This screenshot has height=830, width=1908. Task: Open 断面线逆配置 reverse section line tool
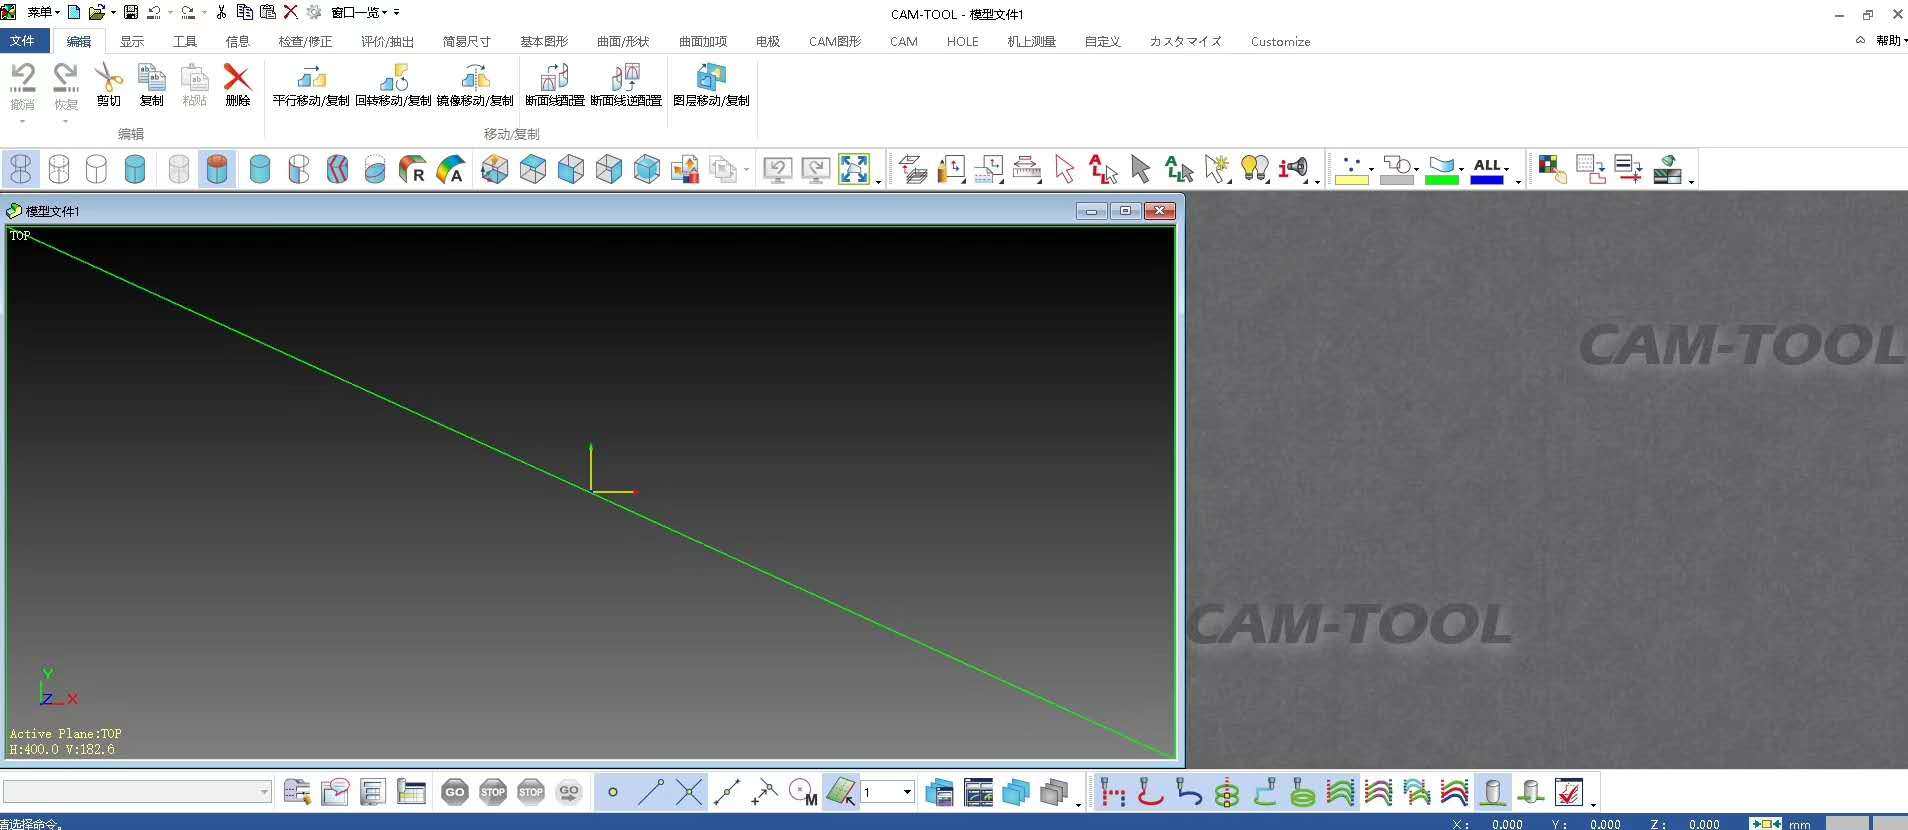pos(626,85)
